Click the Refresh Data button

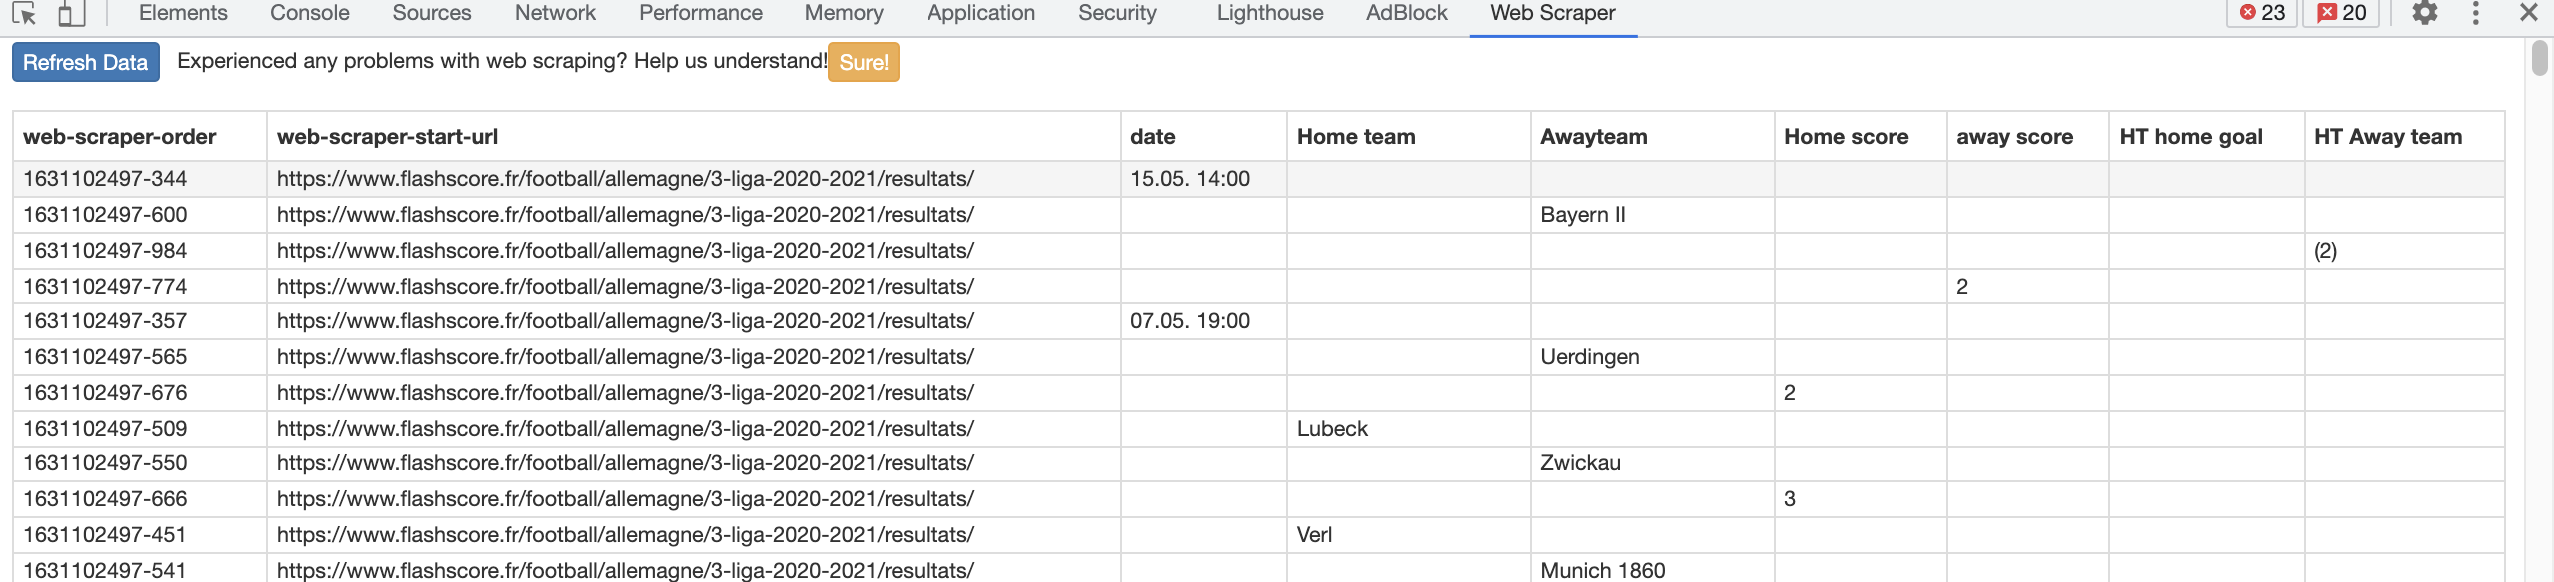click(86, 62)
